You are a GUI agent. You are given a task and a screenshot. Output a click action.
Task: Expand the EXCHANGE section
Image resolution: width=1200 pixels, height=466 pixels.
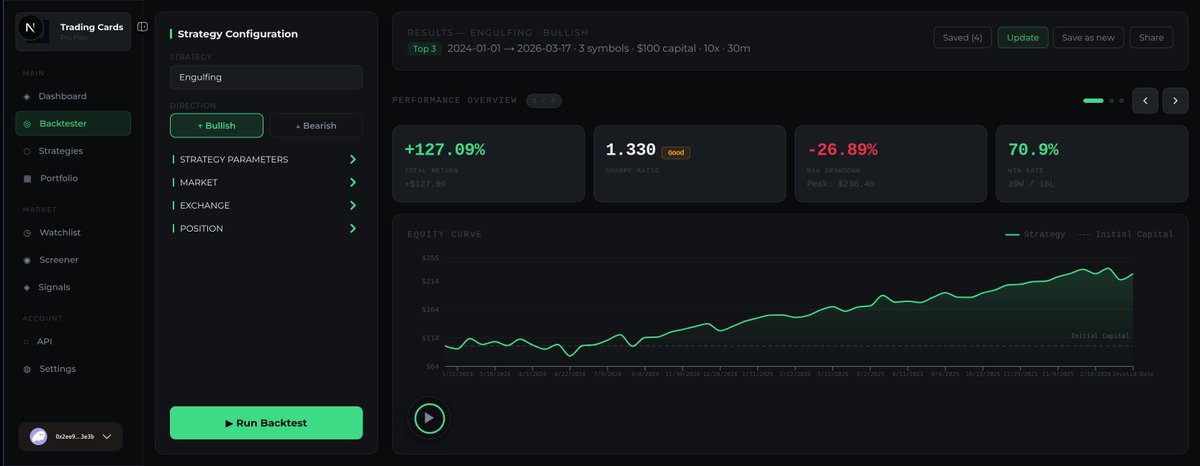coord(266,205)
